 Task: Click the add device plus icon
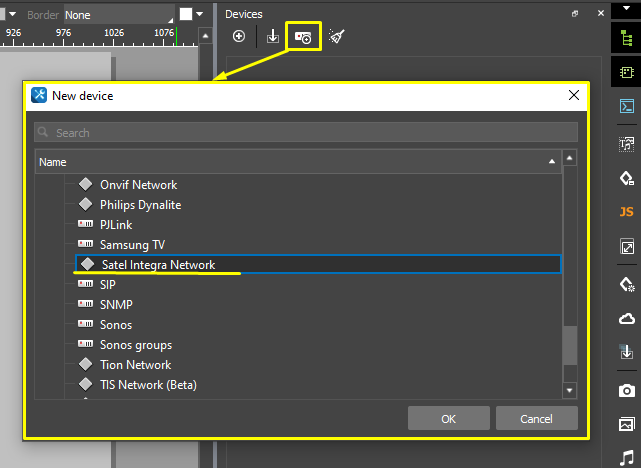click(x=239, y=37)
